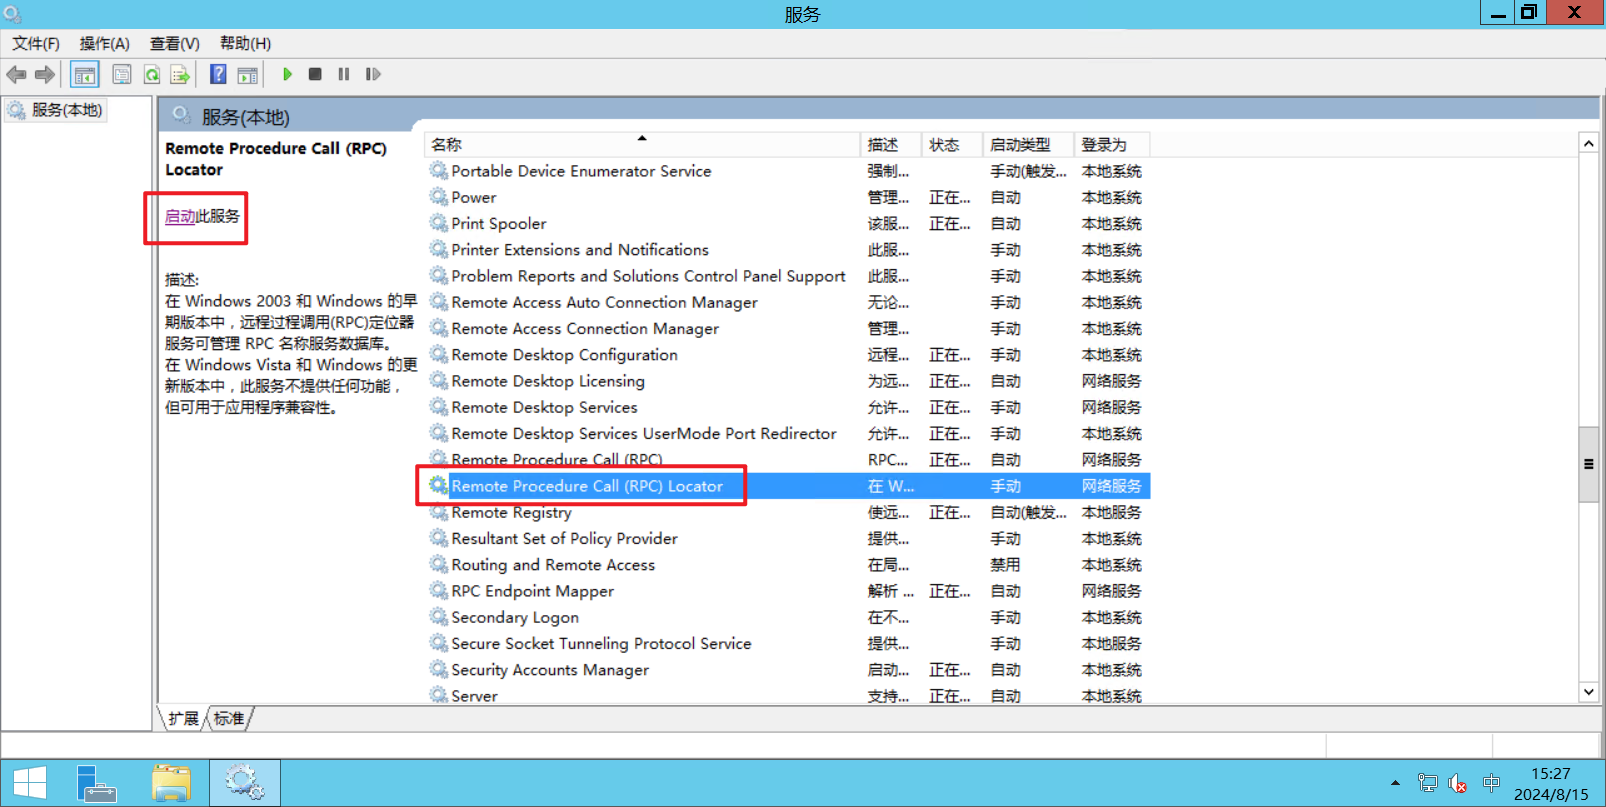This screenshot has width=1606, height=807.
Task: Open the 文件(F) menu
Action: click(x=36, y=43)
